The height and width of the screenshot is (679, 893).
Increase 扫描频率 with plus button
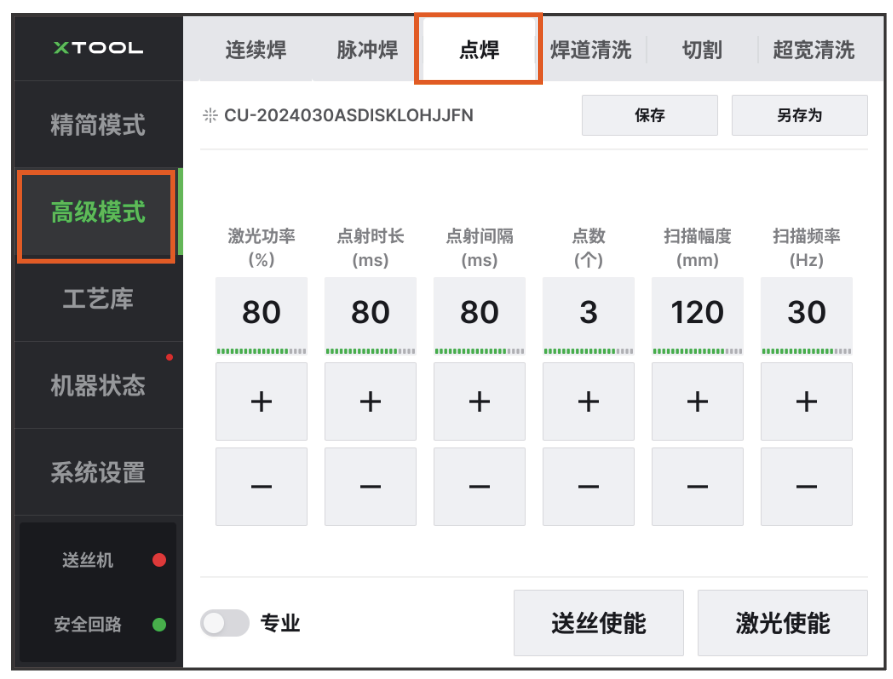click(x=806, y=402)
